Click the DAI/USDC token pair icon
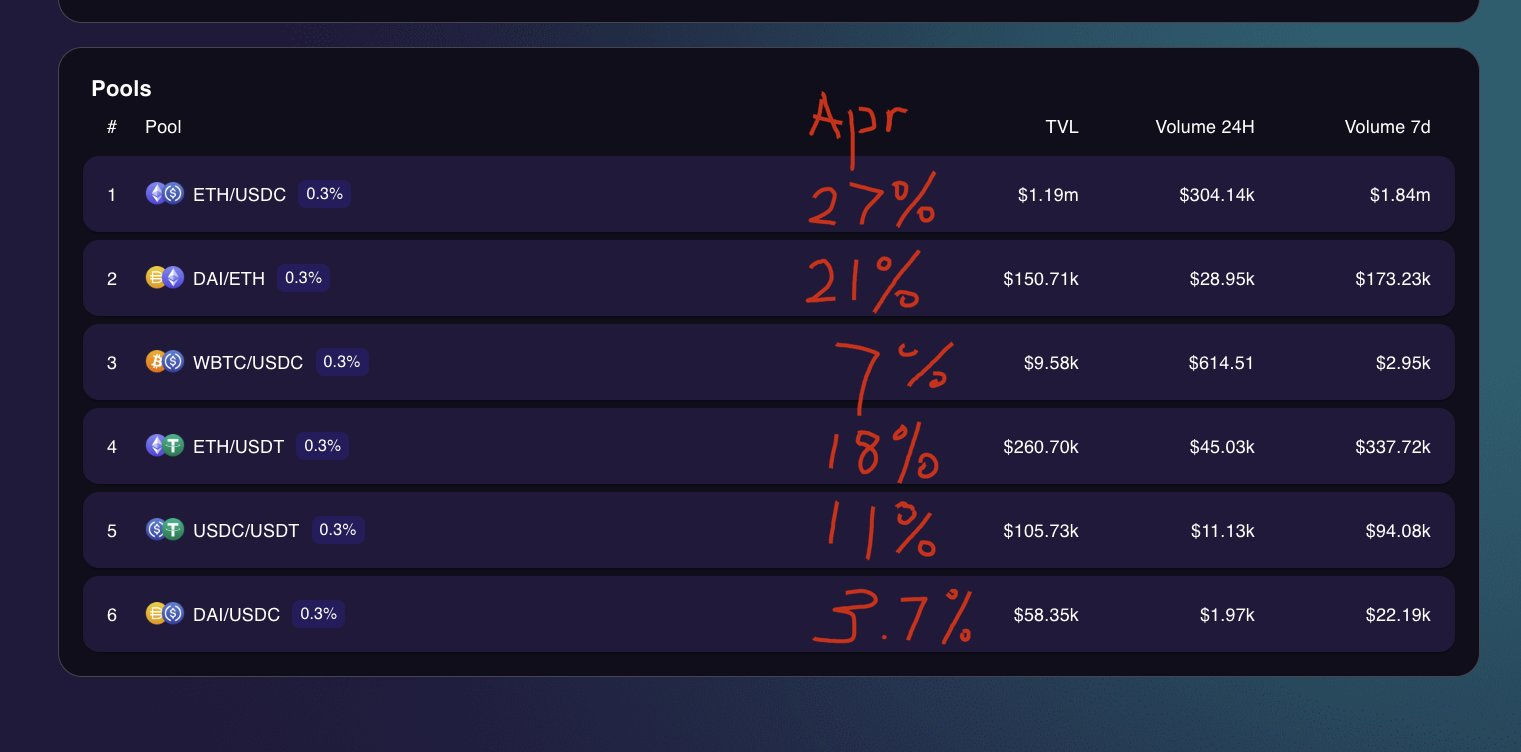This screenshot has height=752, width=1521. point(165,614)
